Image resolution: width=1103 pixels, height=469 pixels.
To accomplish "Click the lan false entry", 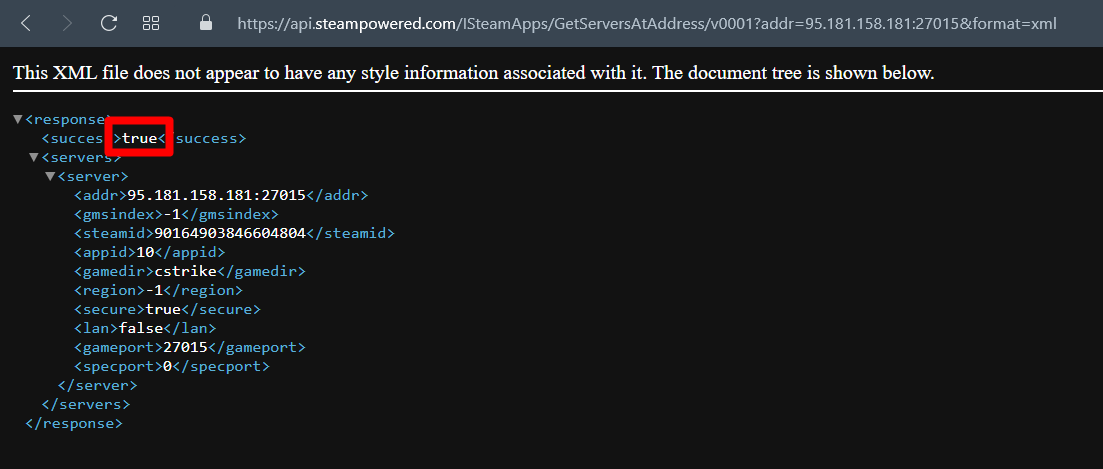I will click(x=145, y=328).
